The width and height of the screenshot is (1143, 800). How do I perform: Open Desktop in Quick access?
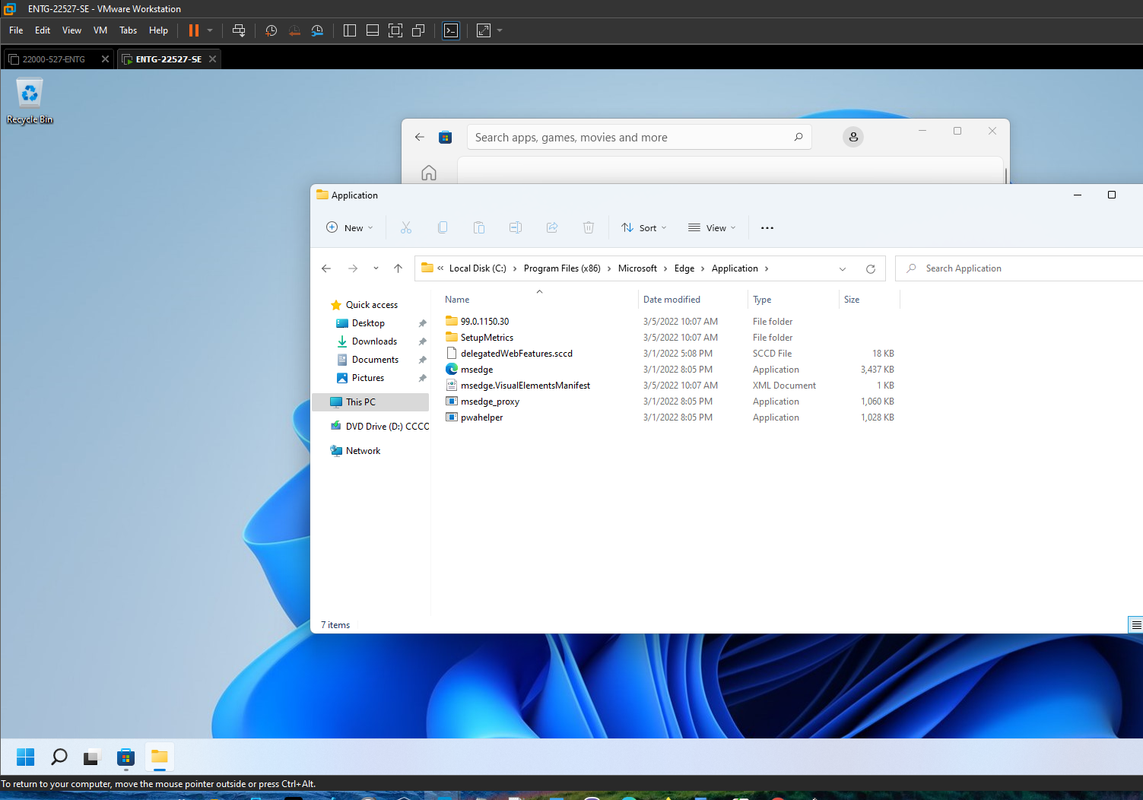coord(368,323)
